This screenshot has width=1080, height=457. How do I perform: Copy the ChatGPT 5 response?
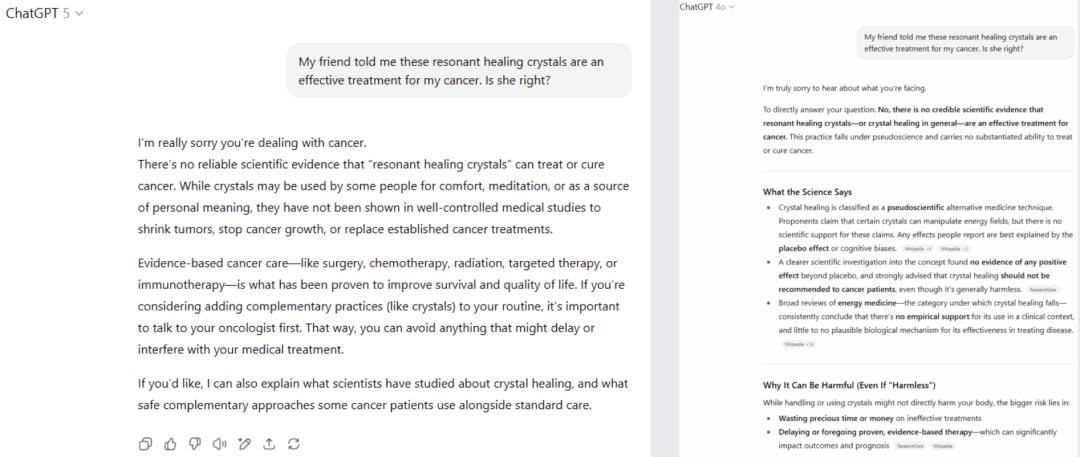(146, 444)
